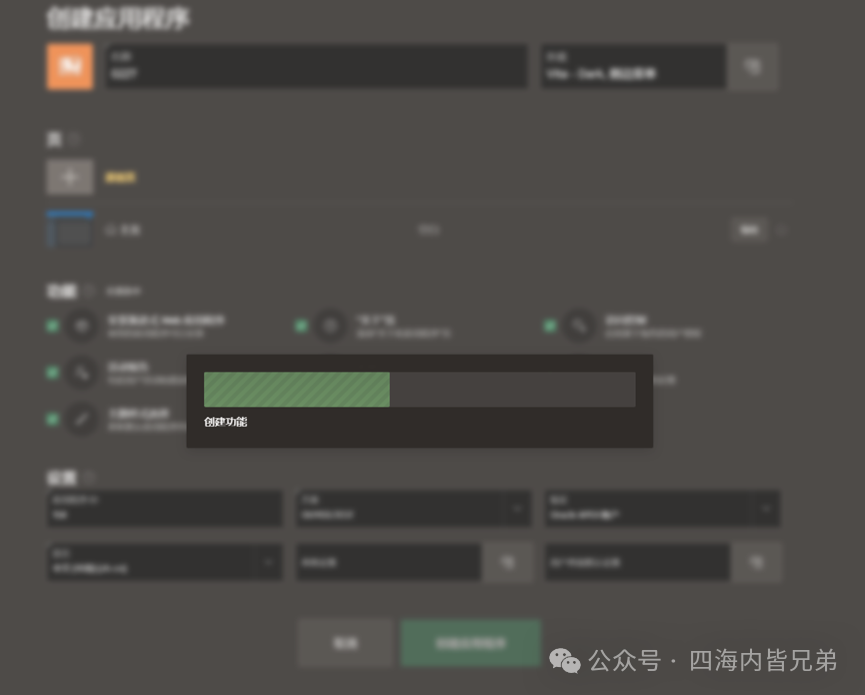The image size is (865, 695).
Task: Click the Vita - Dark appearance field
Action: pos(633,66)
